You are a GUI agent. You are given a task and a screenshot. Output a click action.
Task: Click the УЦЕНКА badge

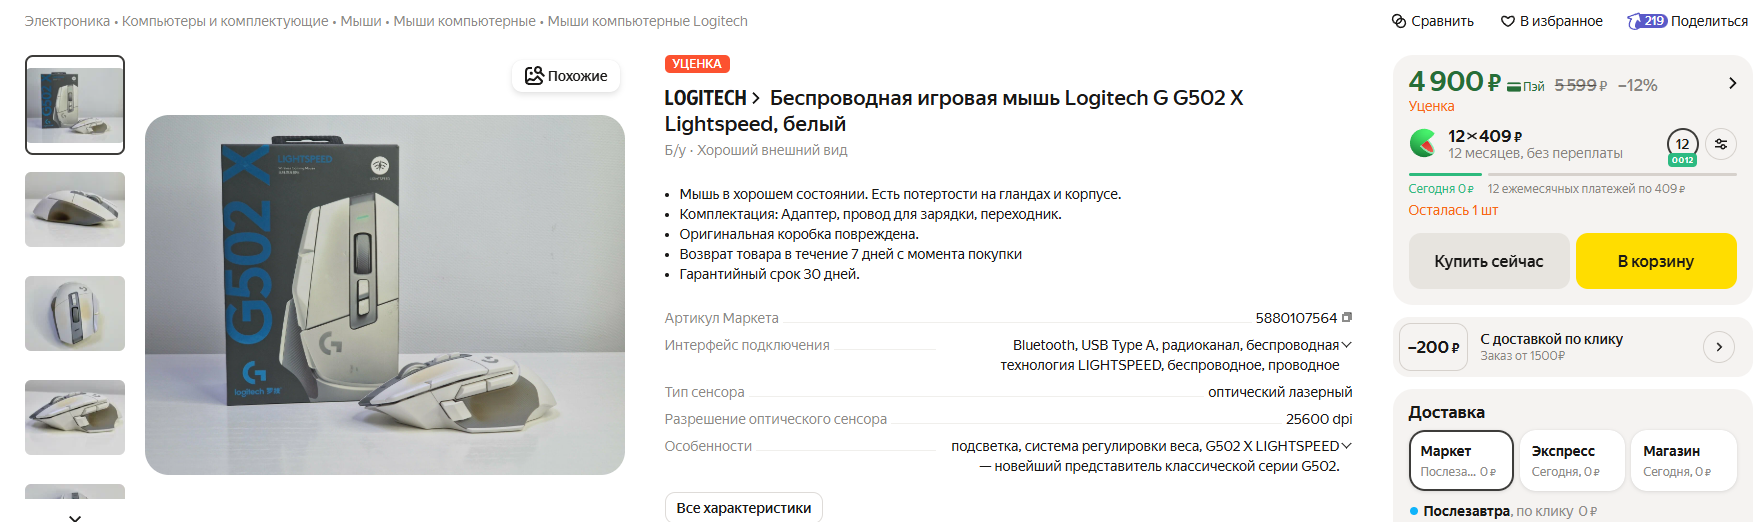(697, 64)
